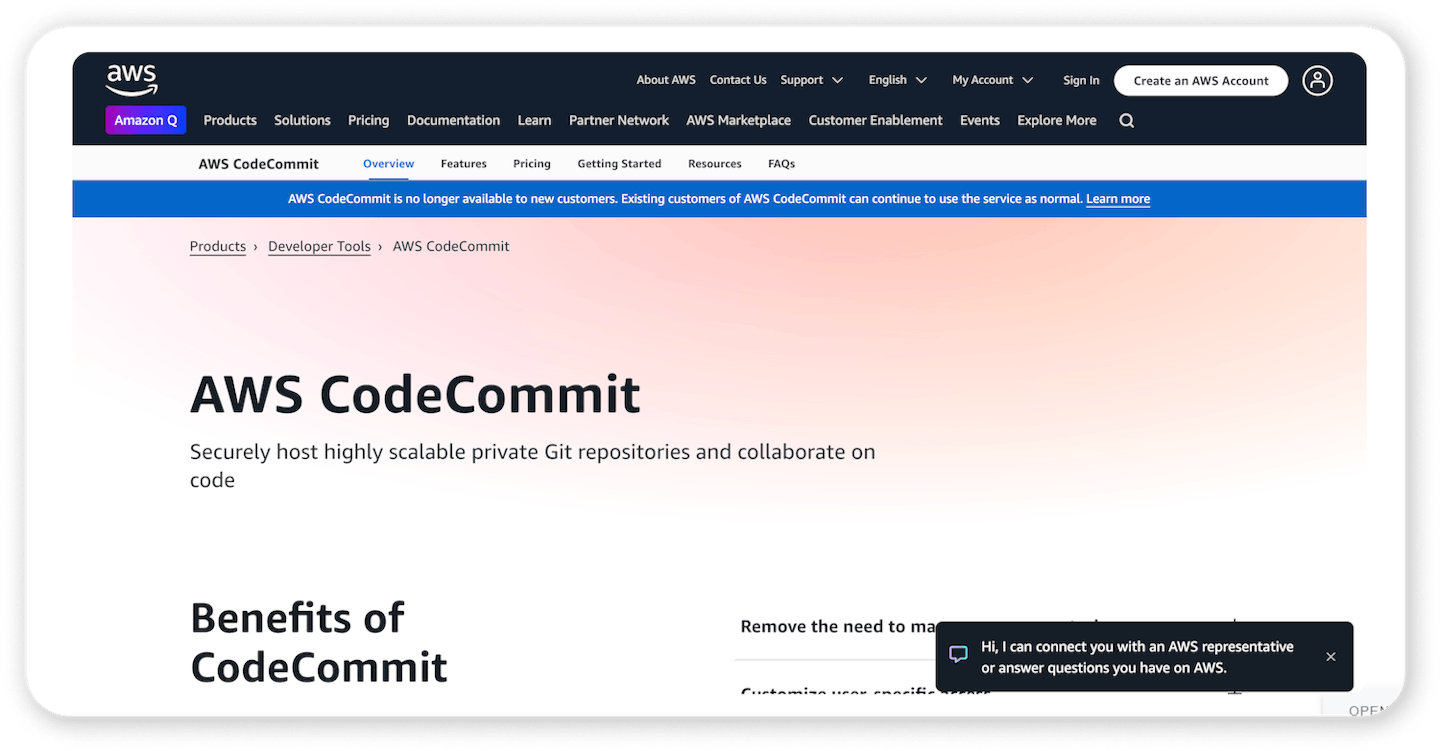The image size is (1440, 751).
Task: Dismiss the AWS representative chat popup
Action: pyautogui.click(x=1330, y=656)
